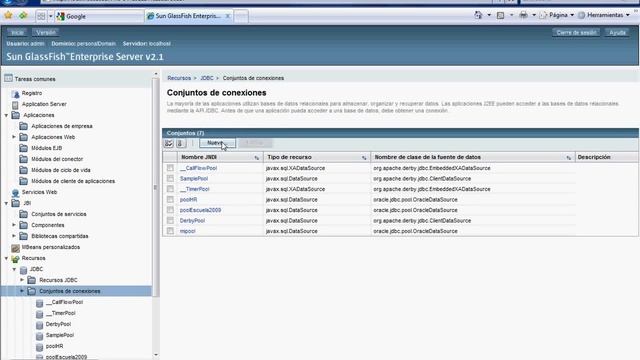This screenshot has height=360, width=640.
Task: Open the JDBC breadcrumb link
Action: [207, 78]
